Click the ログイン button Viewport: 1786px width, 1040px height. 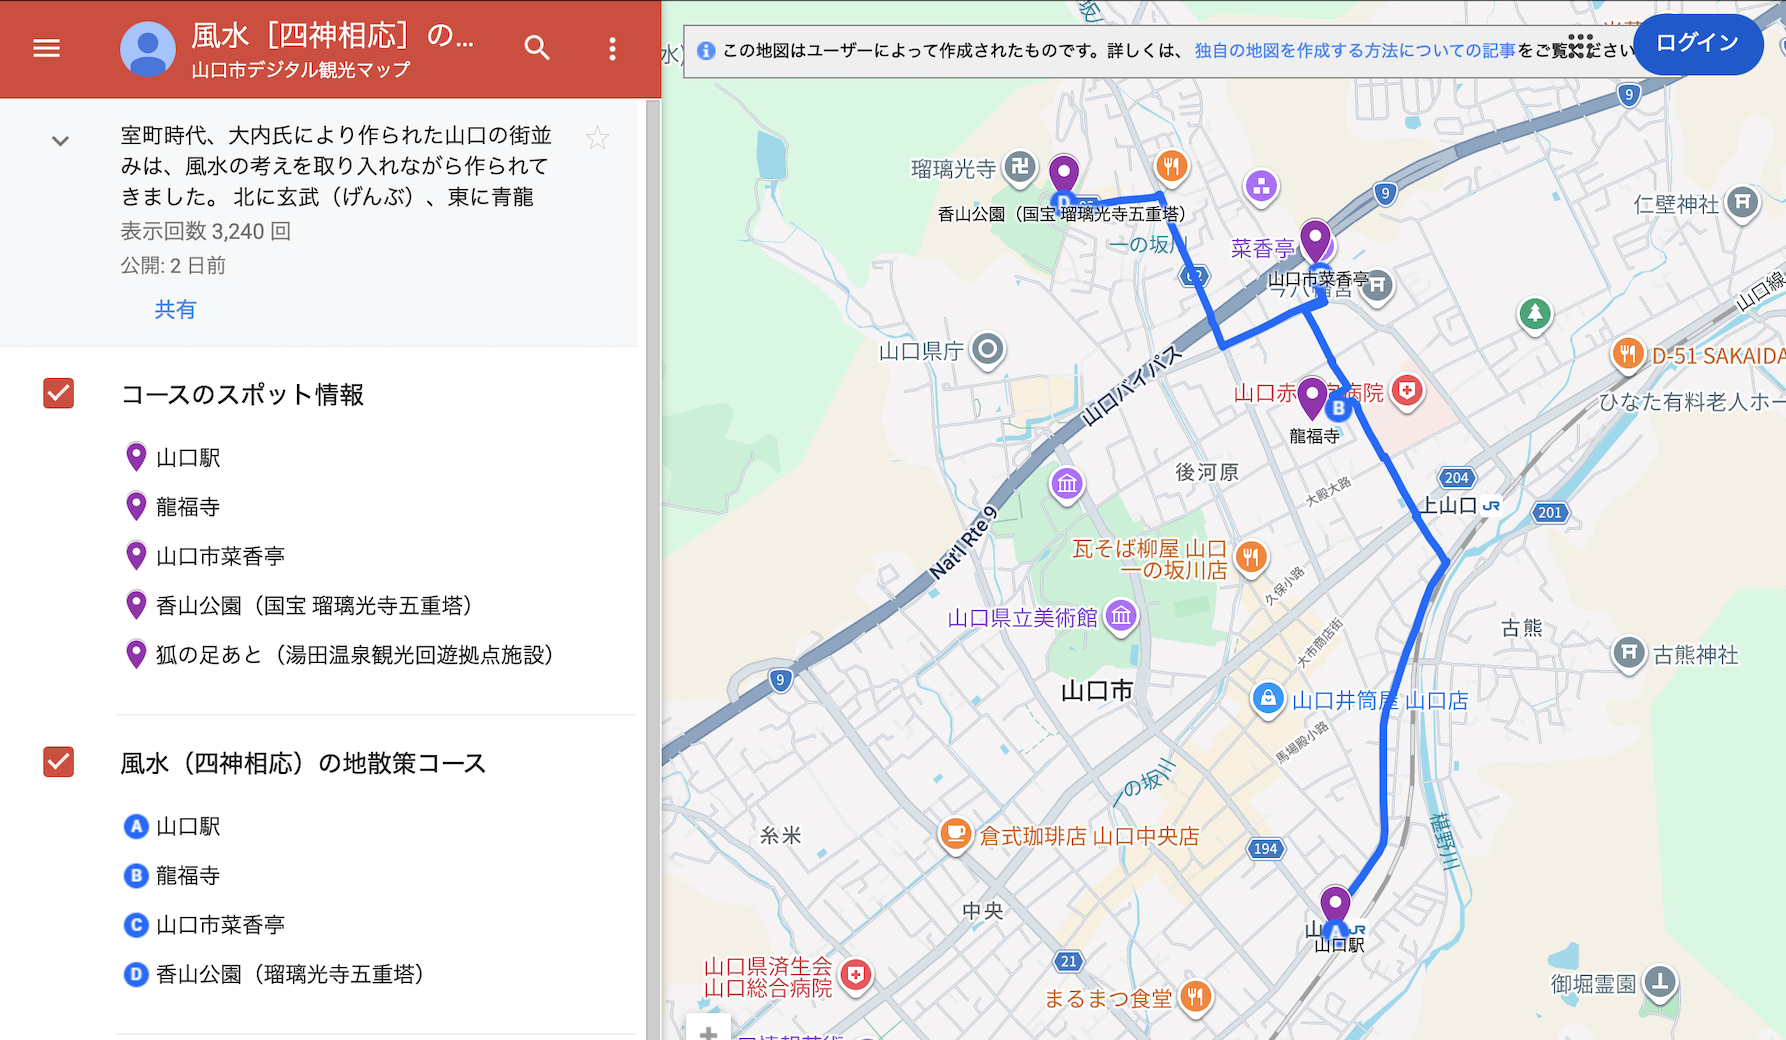(1697, 44)
